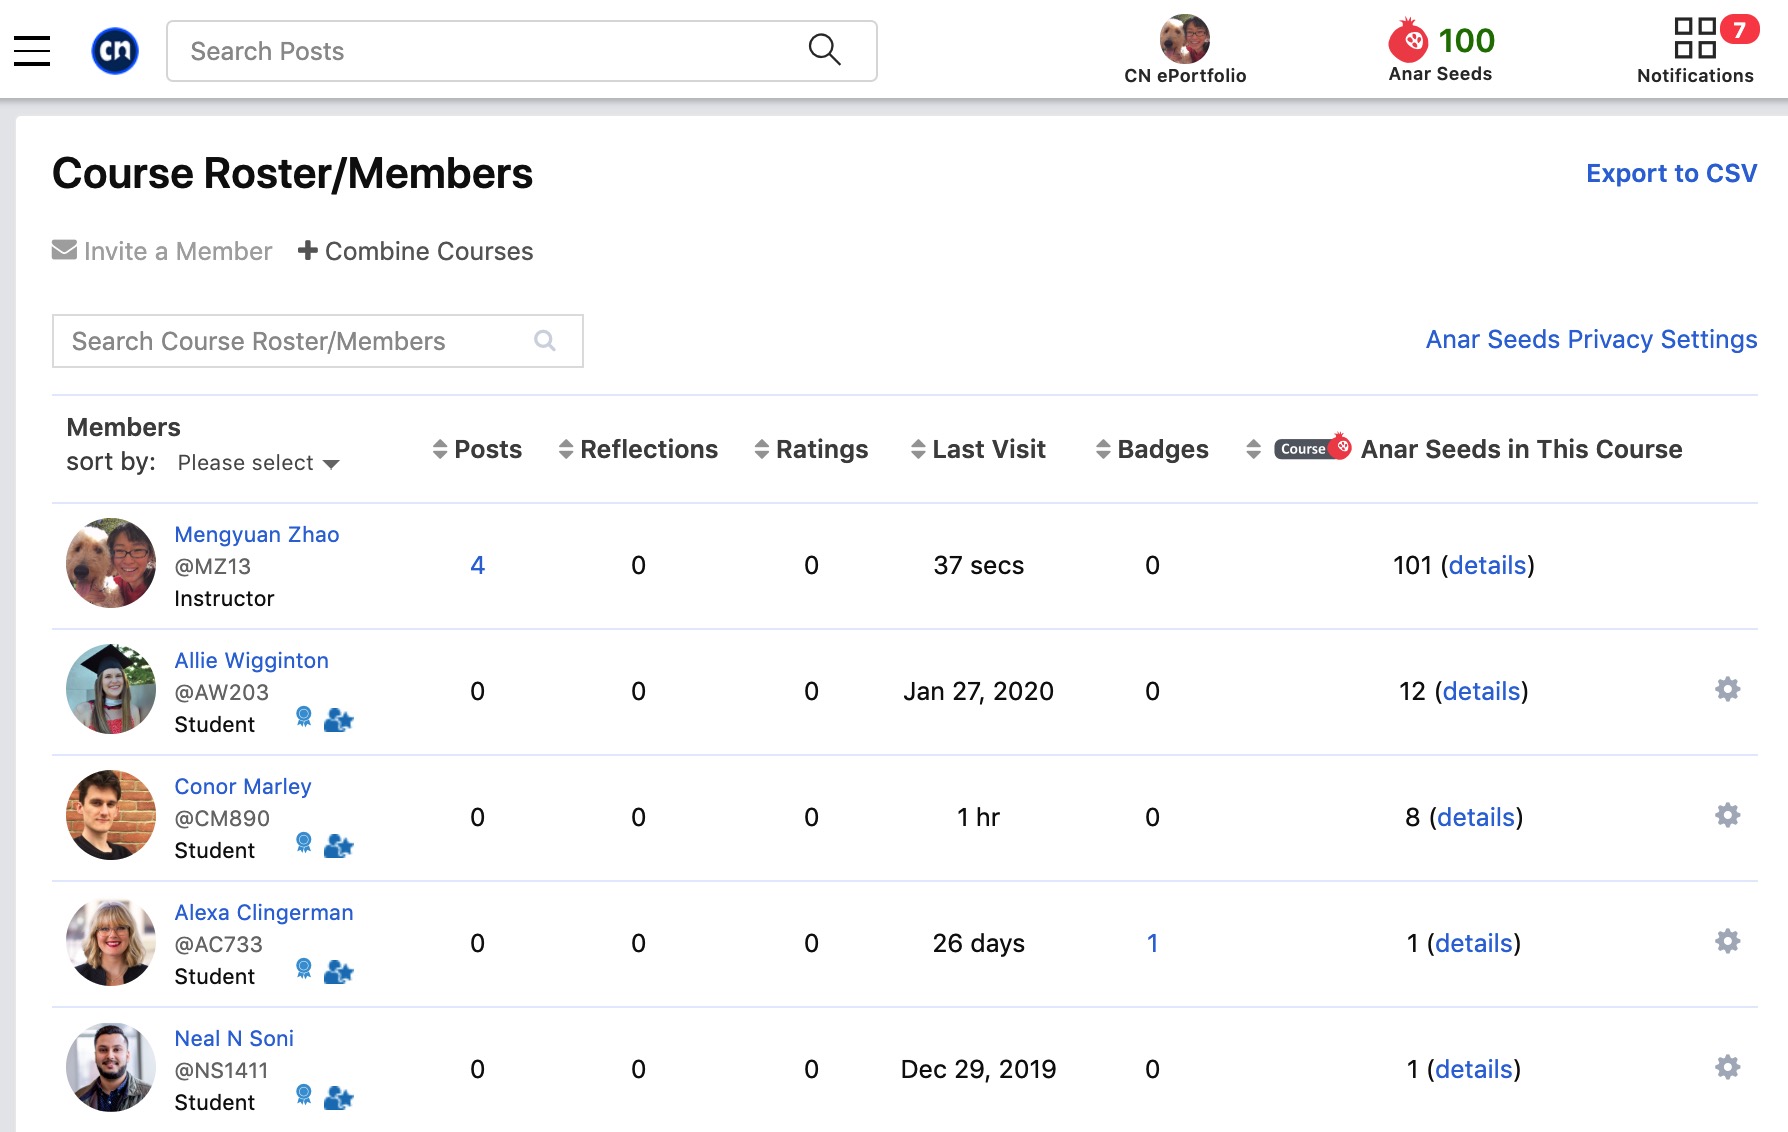Sort roster by Reflections column

(x=638, y=449)
